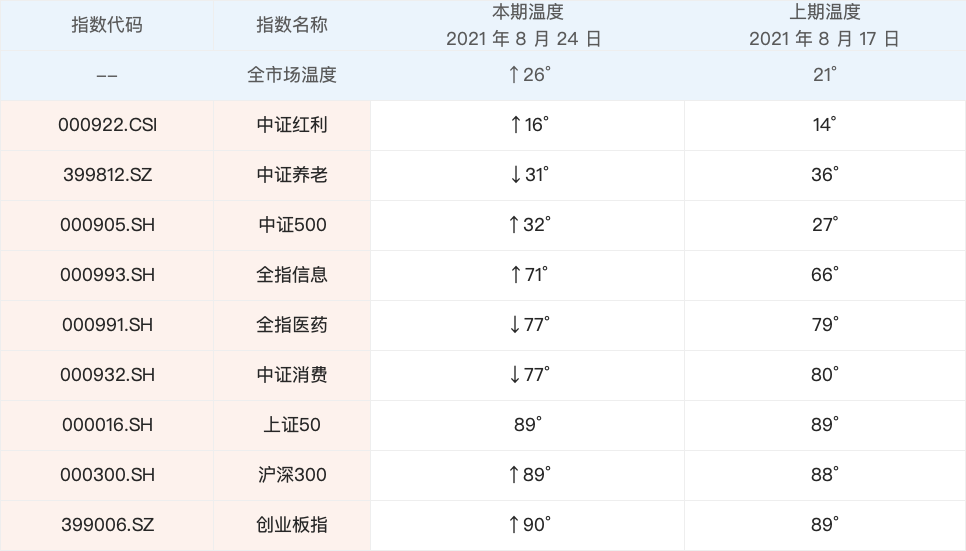The width and height of the screenshot is (966, 551).
Task: Click the up arrow in the 沪深300 row
Action: point(515,475)
